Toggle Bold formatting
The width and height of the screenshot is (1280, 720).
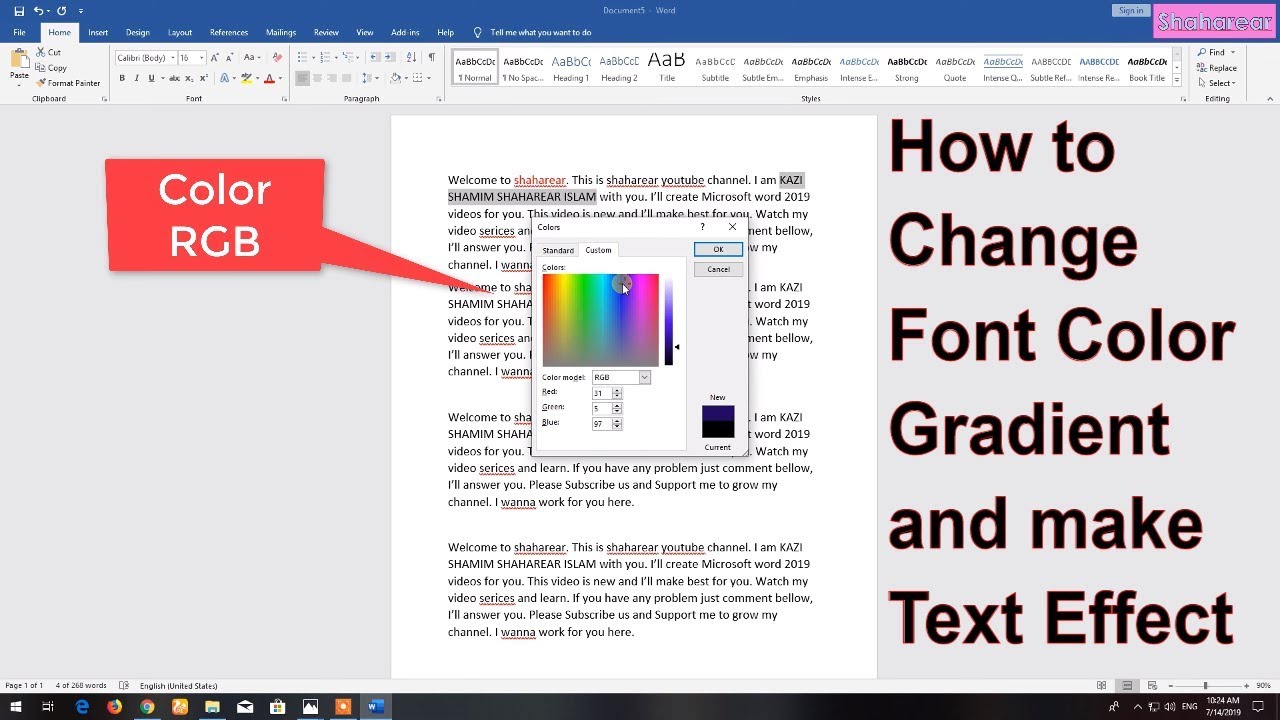click(122, 78)
